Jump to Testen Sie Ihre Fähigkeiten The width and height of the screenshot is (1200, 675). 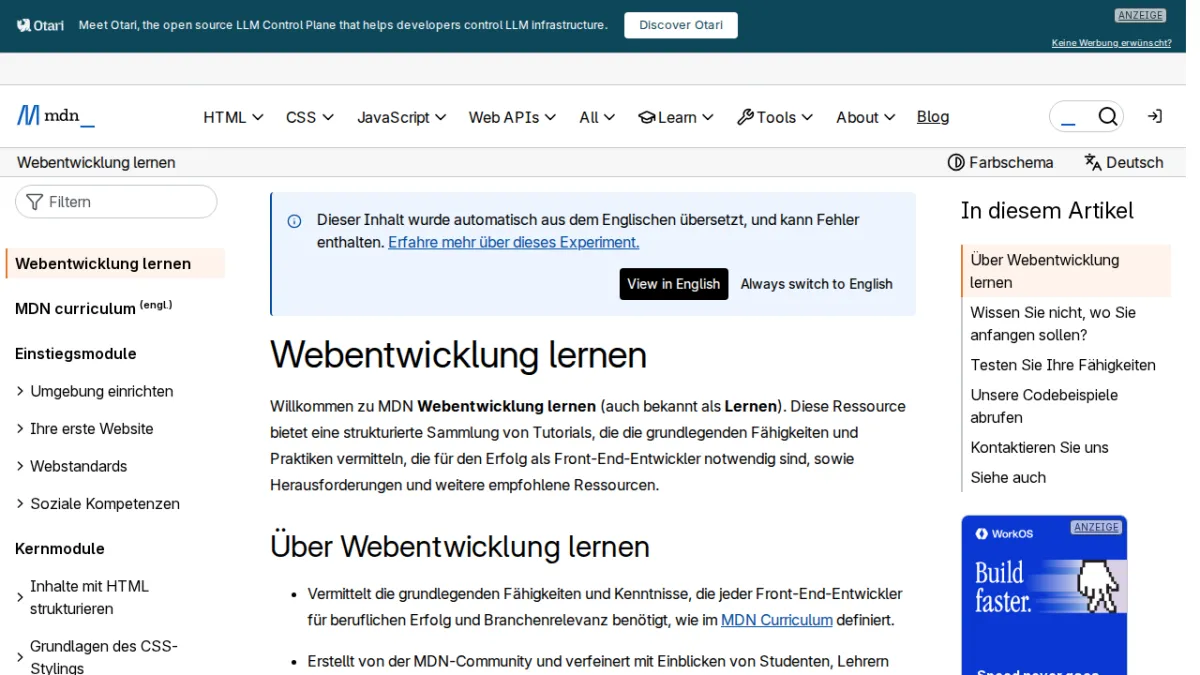(1063, 365)
